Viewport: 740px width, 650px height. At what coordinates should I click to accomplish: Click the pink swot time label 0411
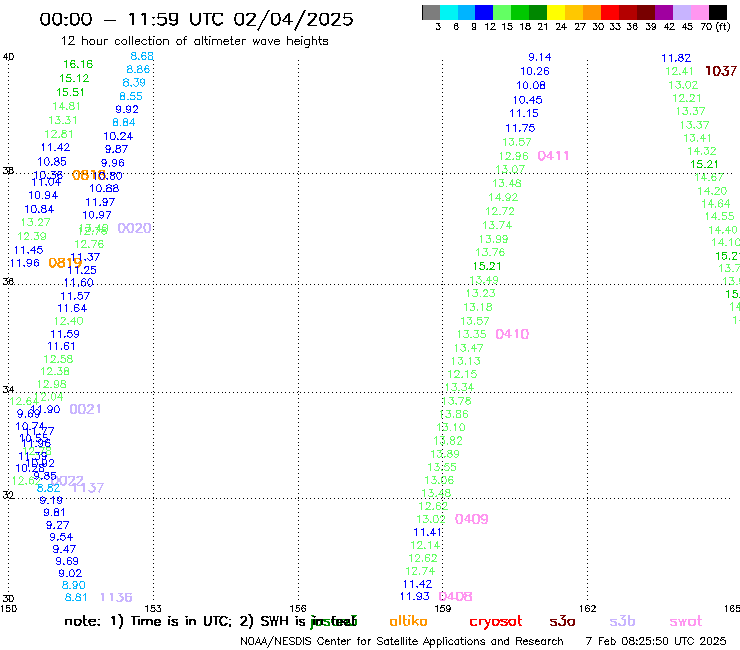[554, 156]
